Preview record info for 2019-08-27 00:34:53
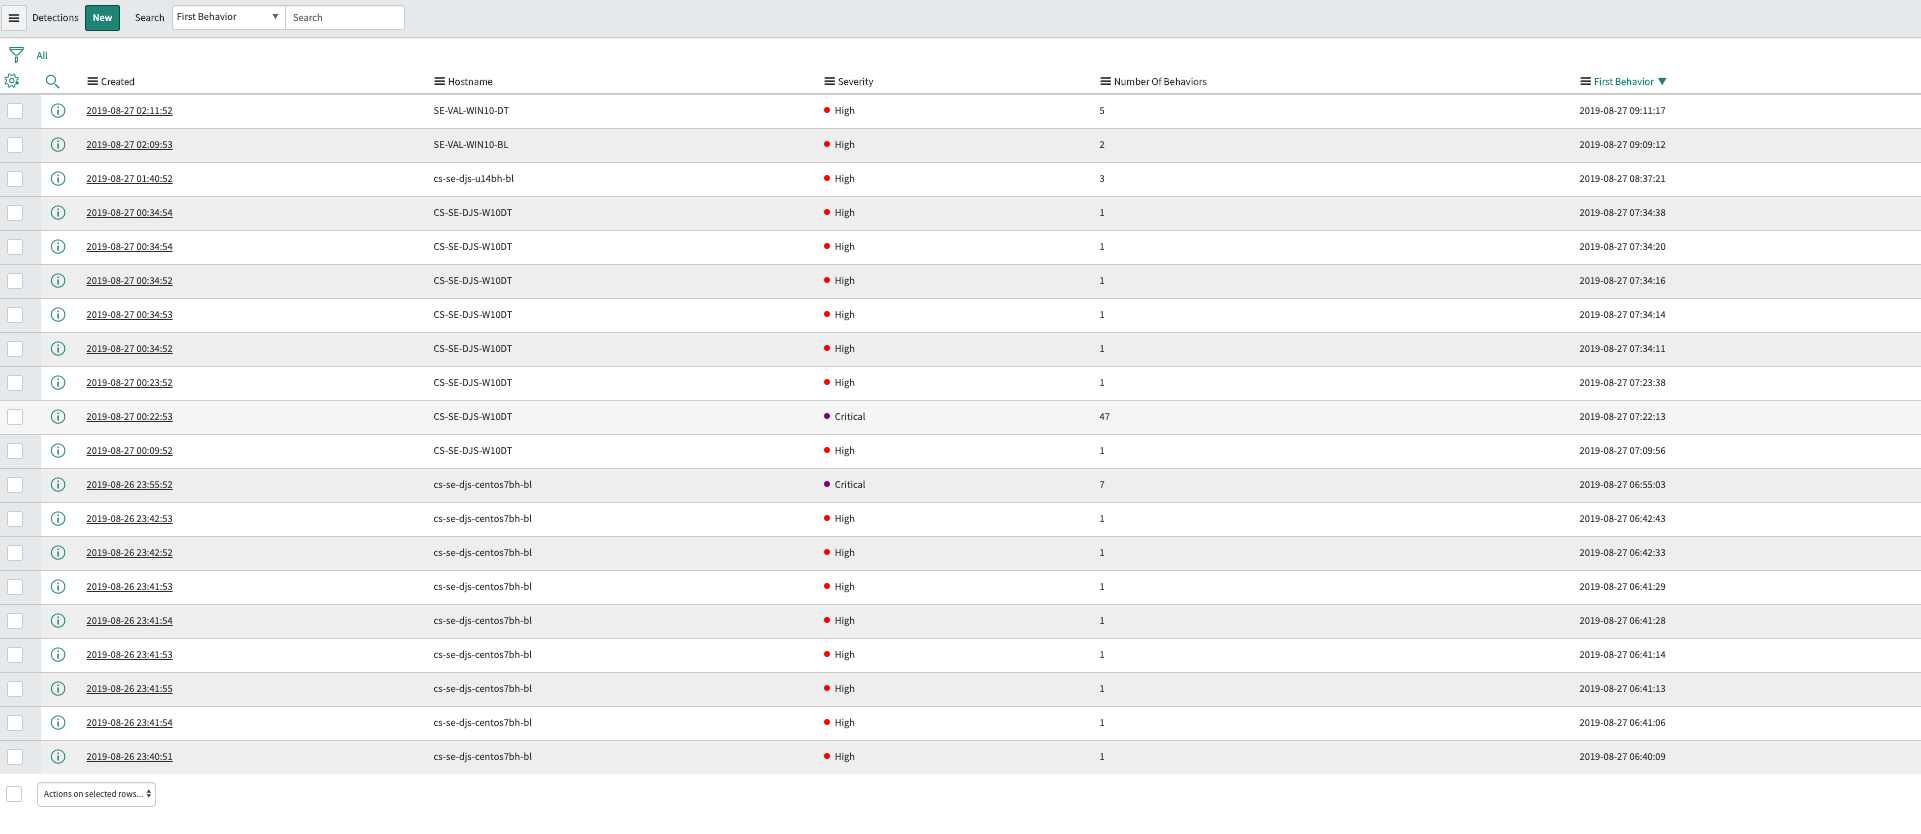The width and height of the screenshot is (1921, 834). (58, 315)
